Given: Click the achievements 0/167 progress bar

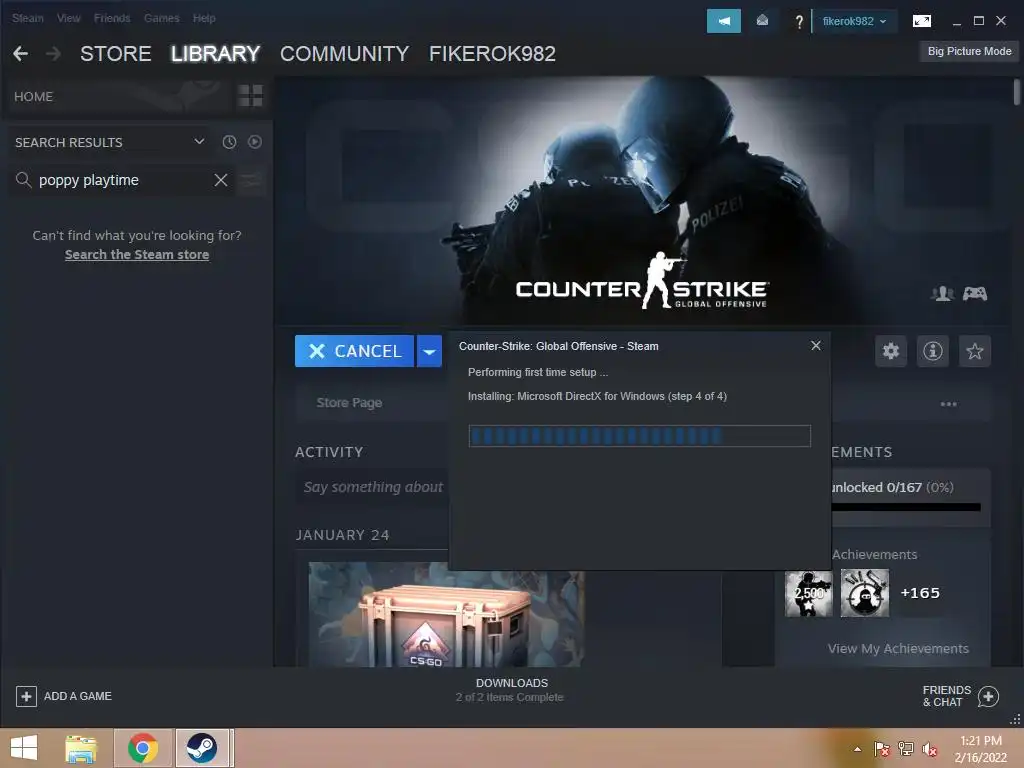Looking at the screenshot, I should tap(906, 507).
